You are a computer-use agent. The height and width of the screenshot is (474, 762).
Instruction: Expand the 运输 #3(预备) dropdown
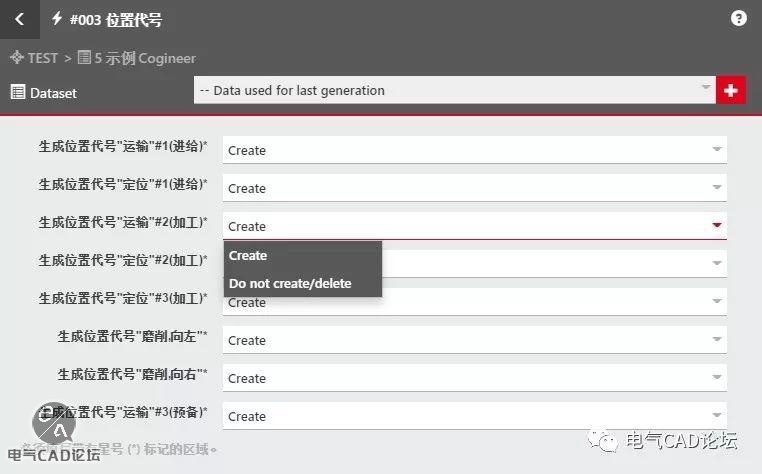[x=474, y=416]
